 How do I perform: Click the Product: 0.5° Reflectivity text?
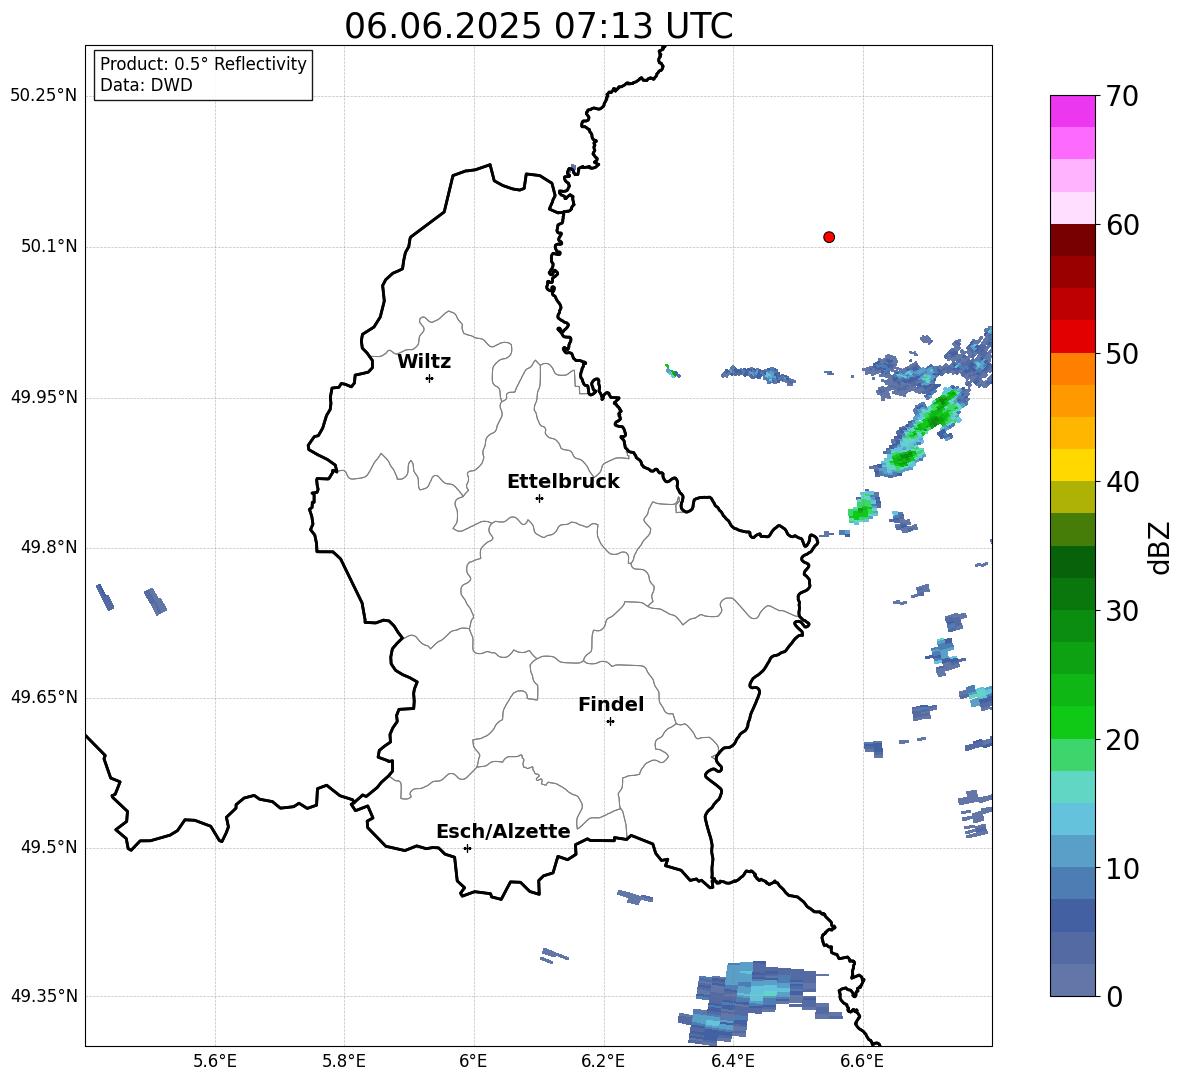pos(203,64)
